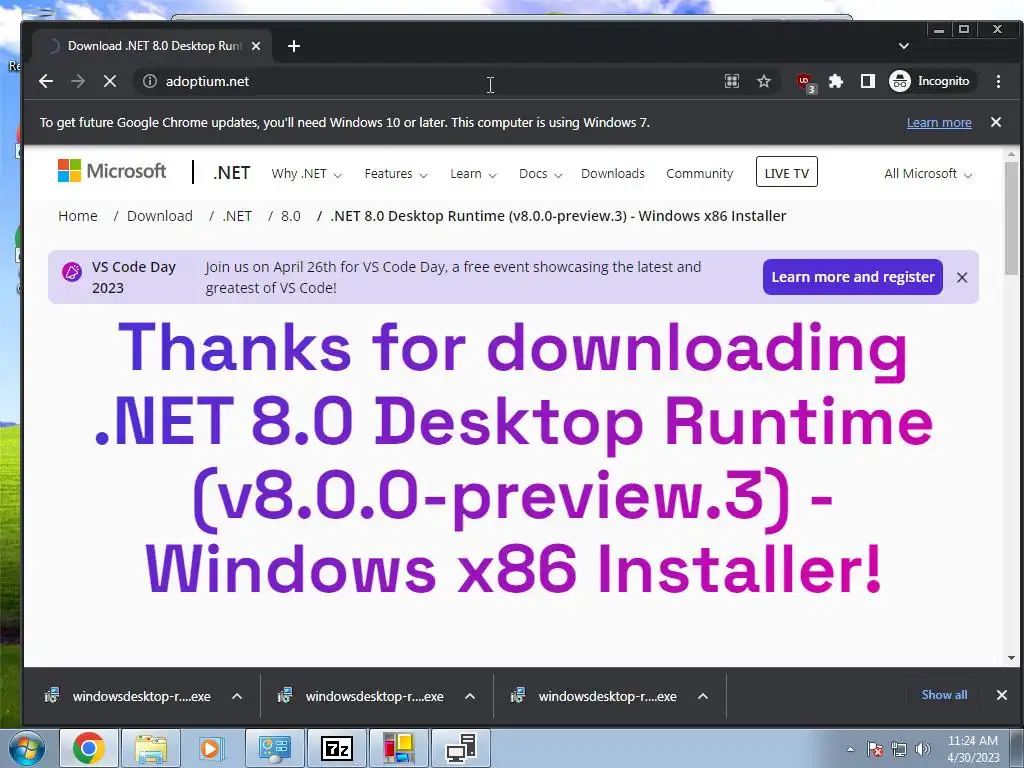Expand the Learn menu
This screenshot has width=1024, height=768.
[473, 174]
